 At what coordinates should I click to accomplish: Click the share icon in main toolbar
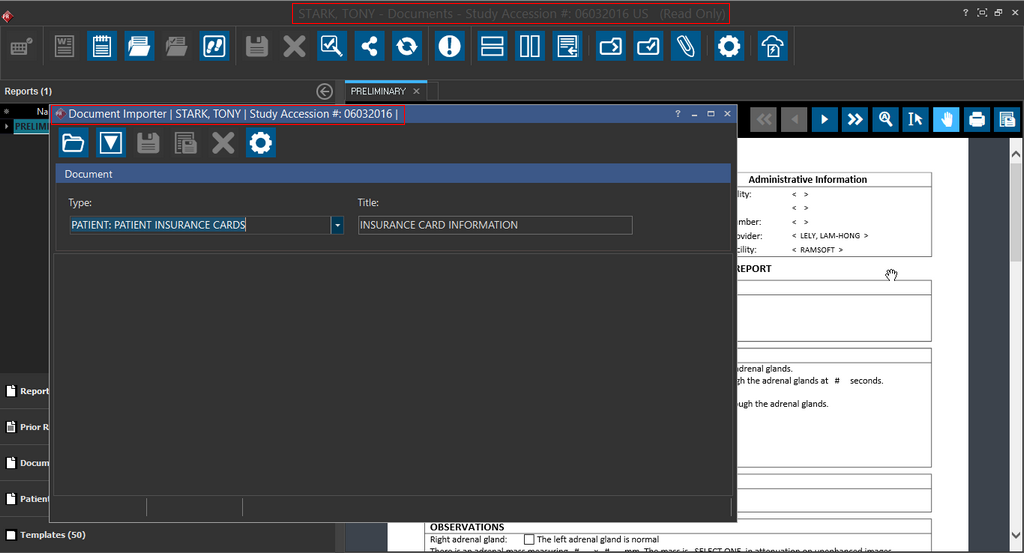[371, 46]
